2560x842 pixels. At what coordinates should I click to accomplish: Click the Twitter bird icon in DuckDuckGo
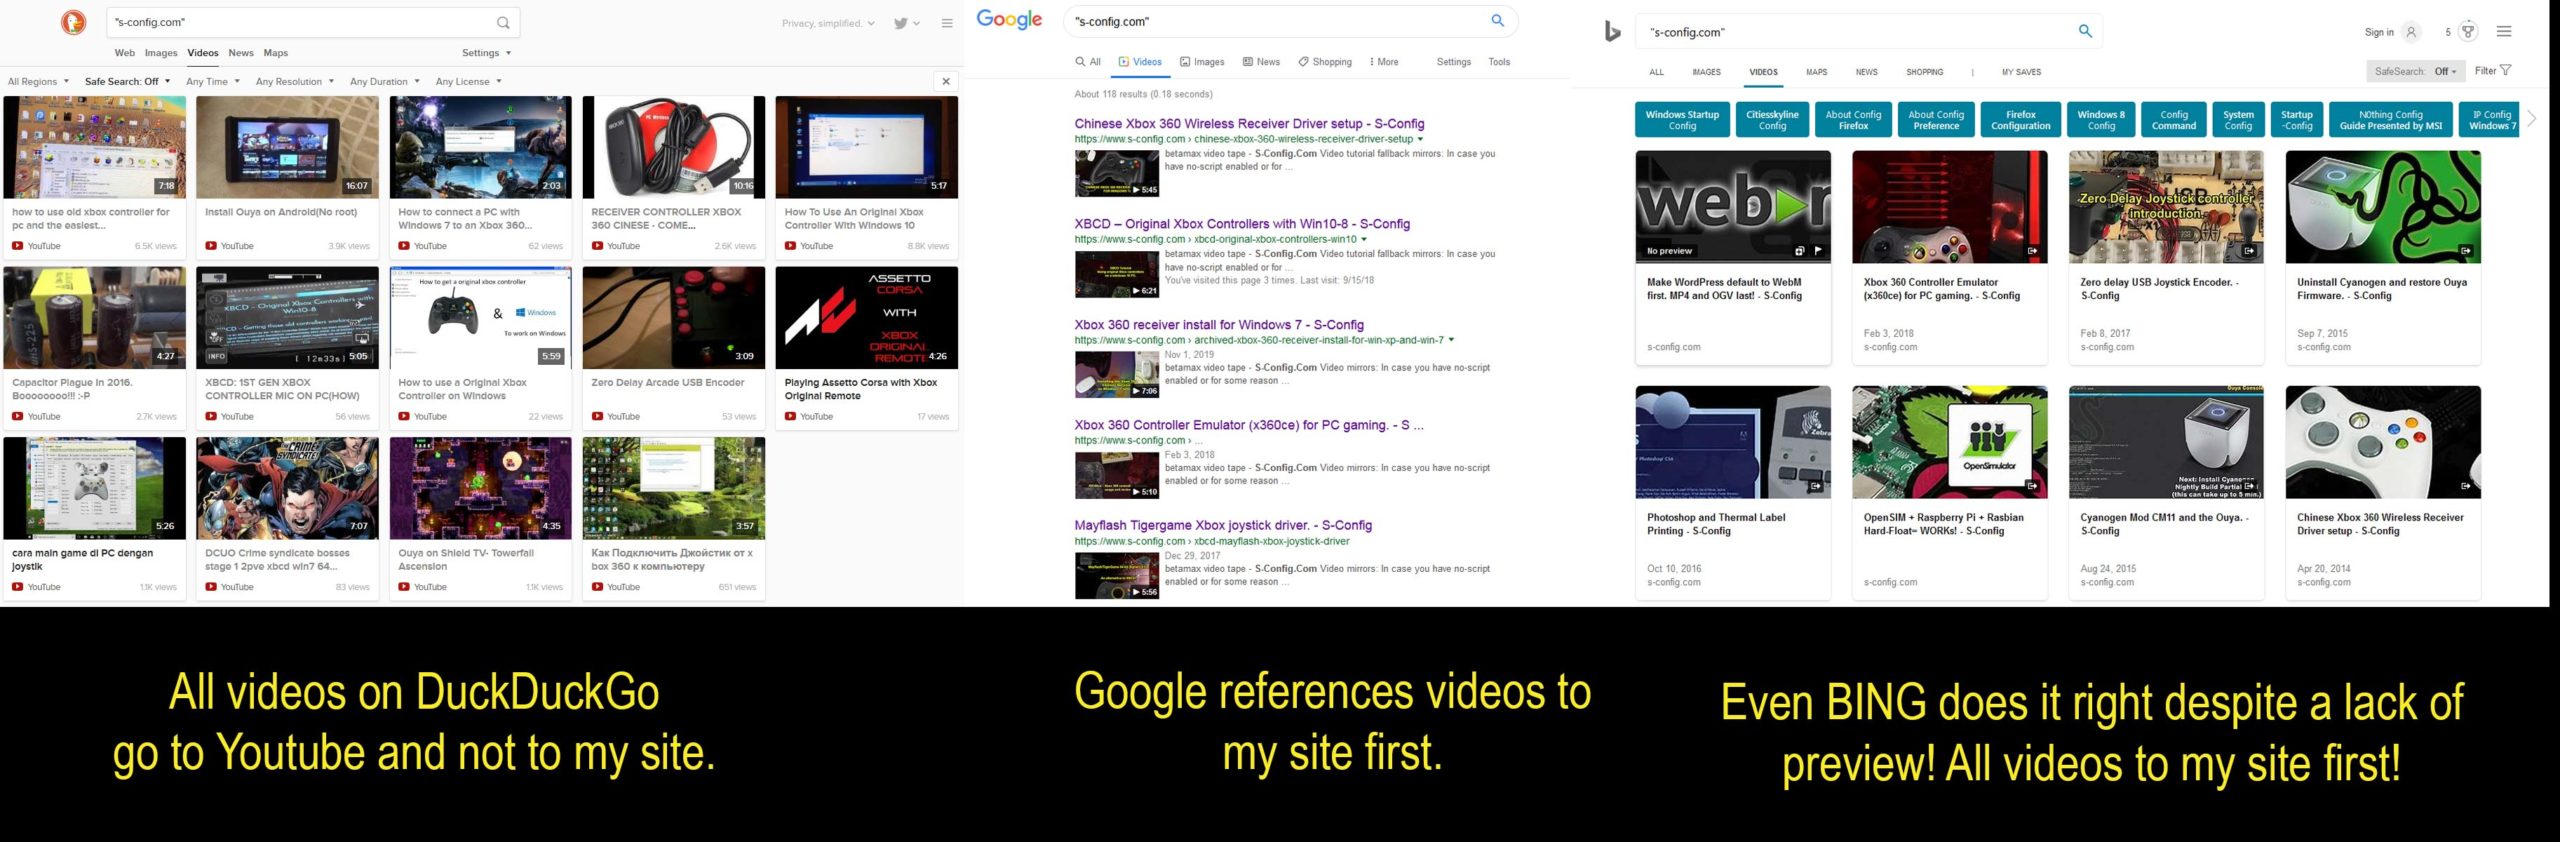click(901, 23)
